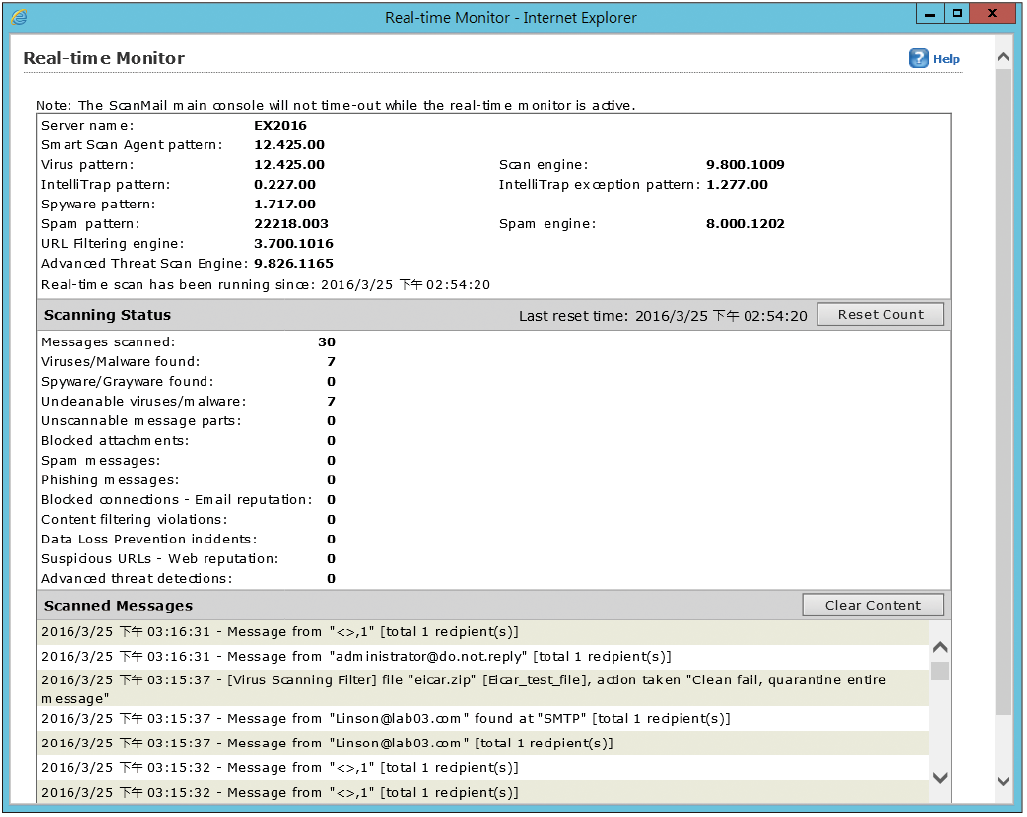1027x817 pixels.
Task: Select the administrator@do.not.reply message entry
Action: point(483,656)
